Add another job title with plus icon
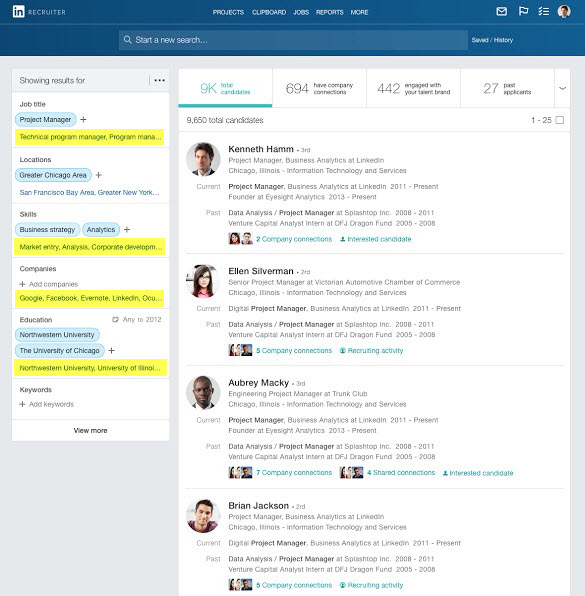 tap(83, 119)
